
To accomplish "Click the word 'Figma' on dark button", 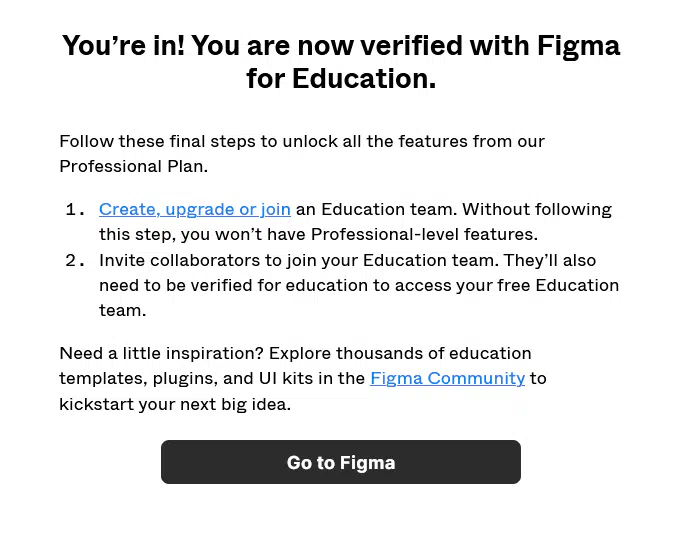I will (367, 463).
